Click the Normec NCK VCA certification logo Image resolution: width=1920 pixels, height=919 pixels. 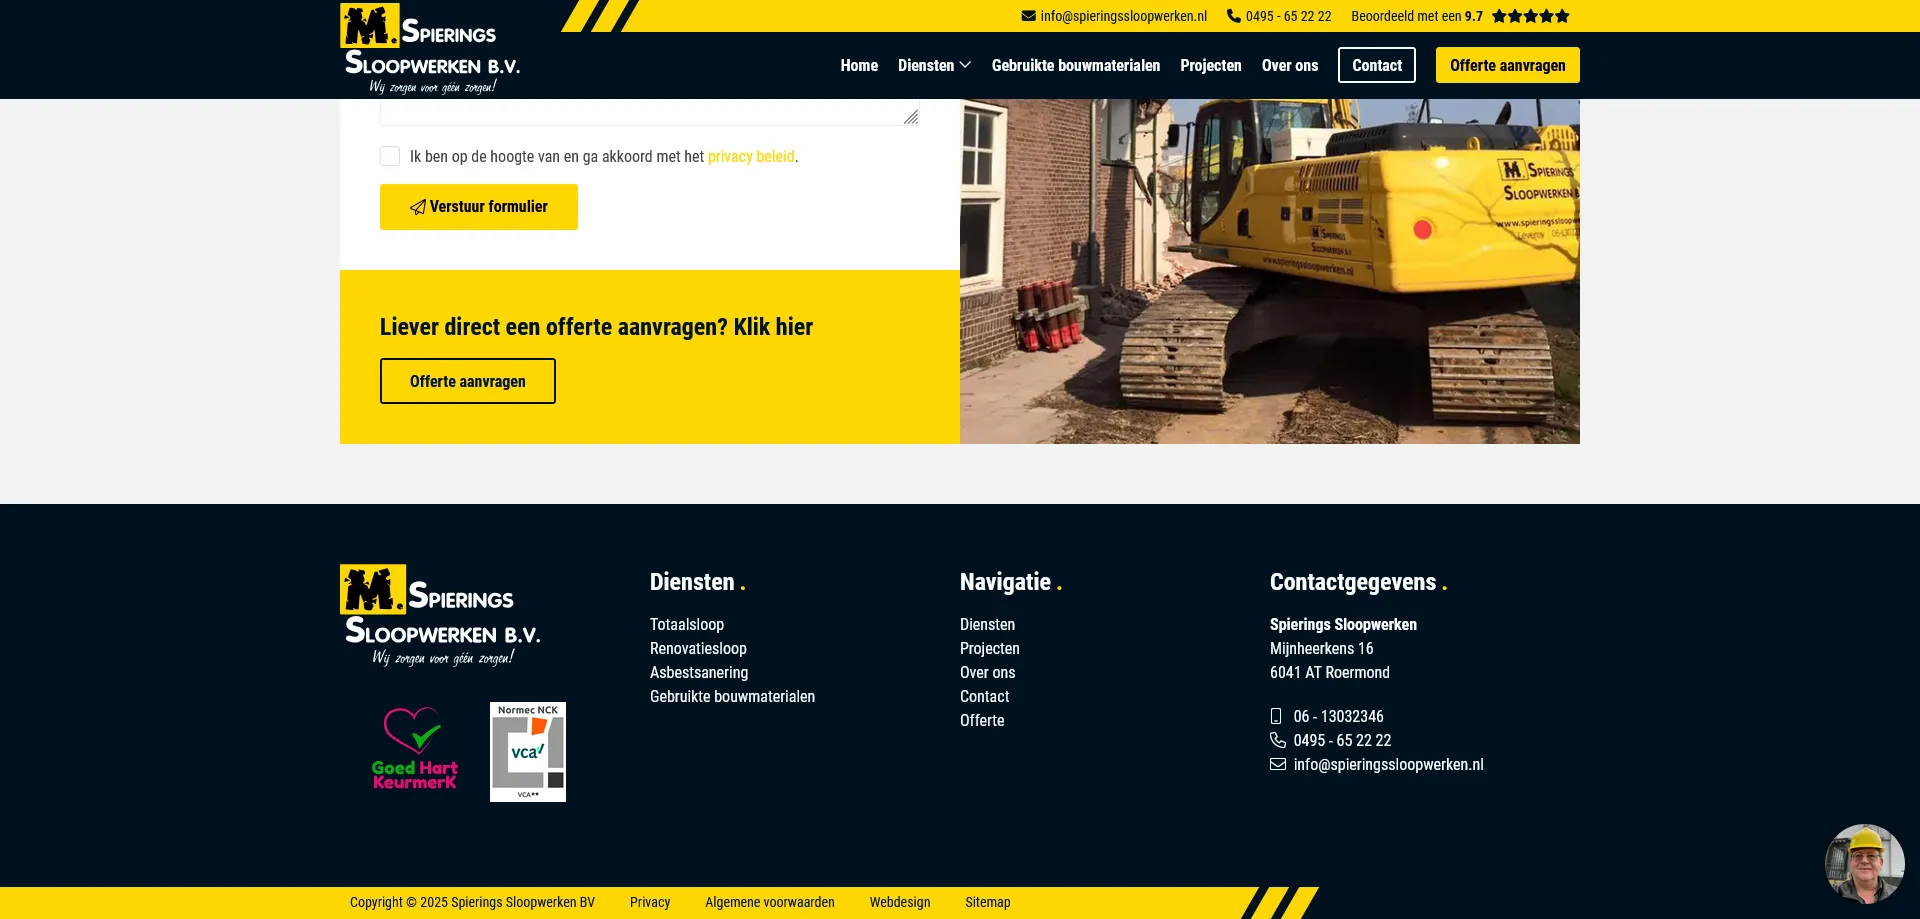(527, 751)
